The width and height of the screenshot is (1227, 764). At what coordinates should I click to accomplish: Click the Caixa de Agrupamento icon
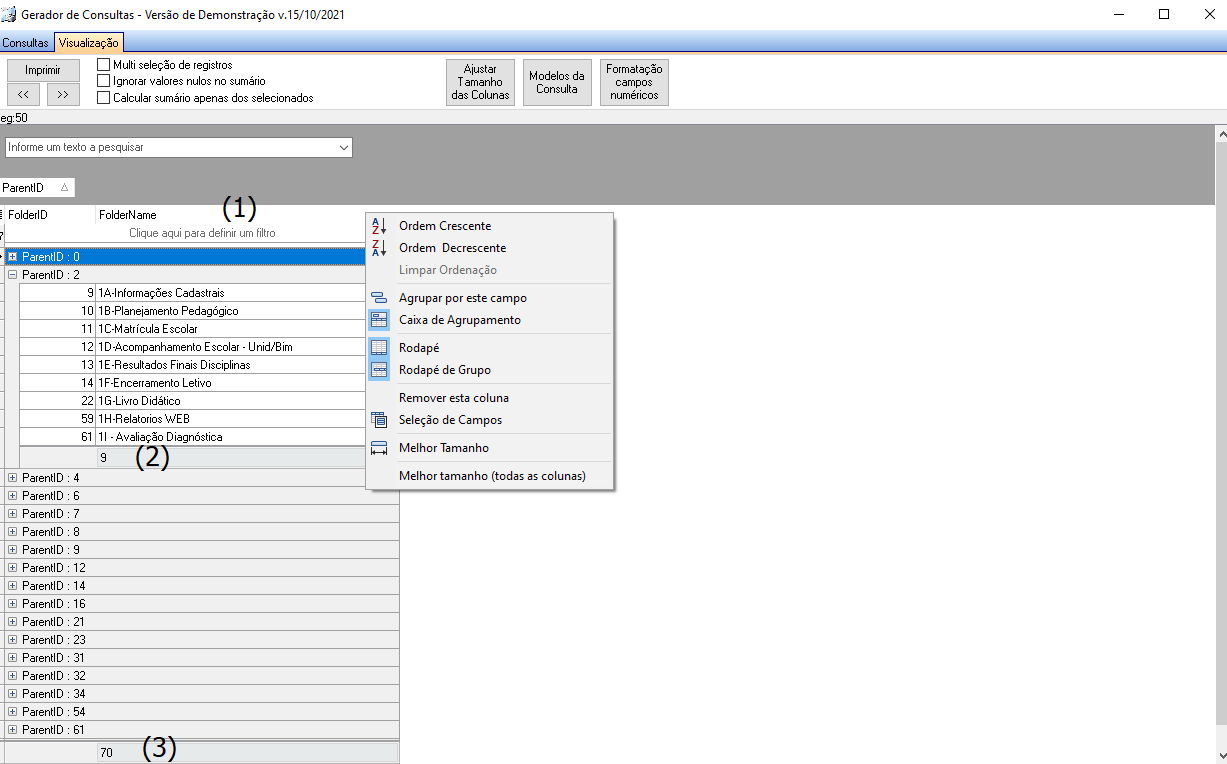[379, 320]
